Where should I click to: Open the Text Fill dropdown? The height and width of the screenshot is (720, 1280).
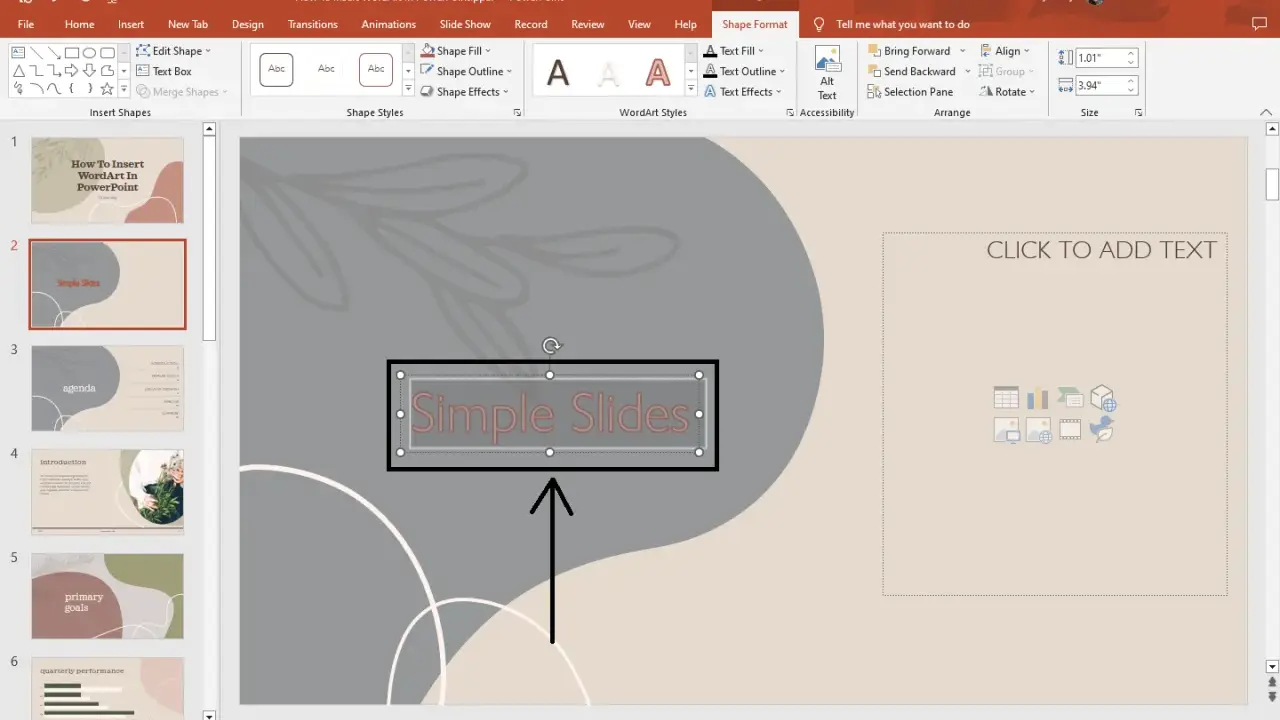pos(734,51)
